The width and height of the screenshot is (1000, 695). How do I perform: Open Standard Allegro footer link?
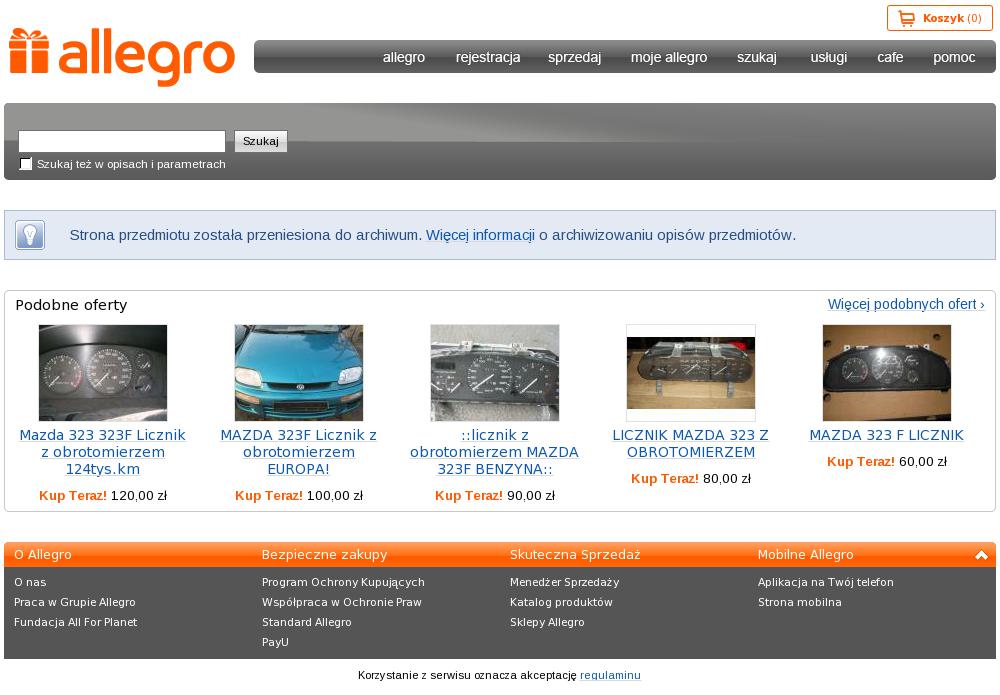[x=307, y=622]
